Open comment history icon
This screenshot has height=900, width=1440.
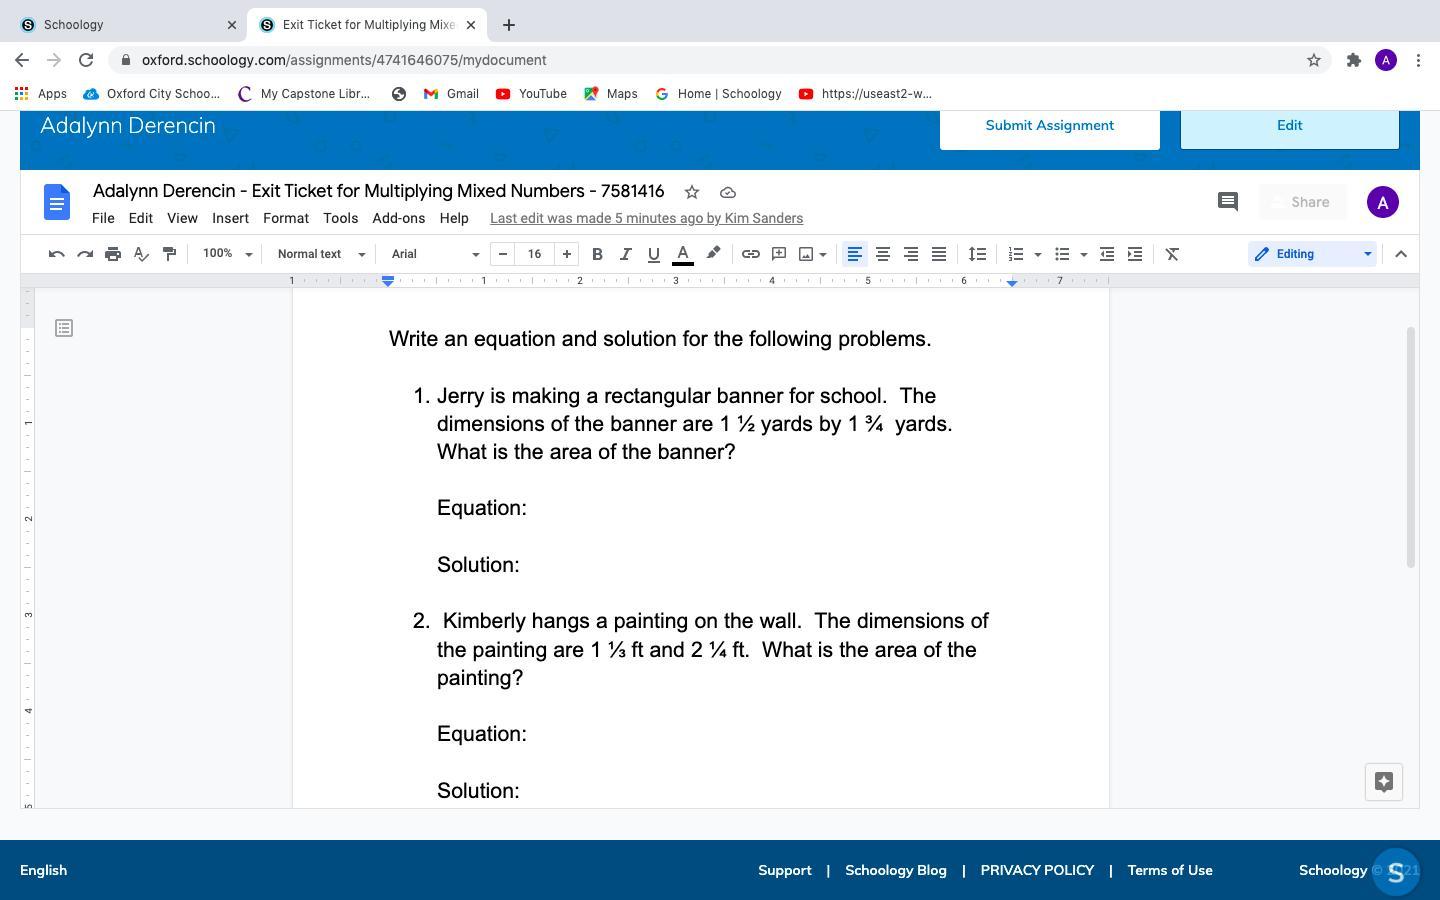click(x=1228, y=202)
